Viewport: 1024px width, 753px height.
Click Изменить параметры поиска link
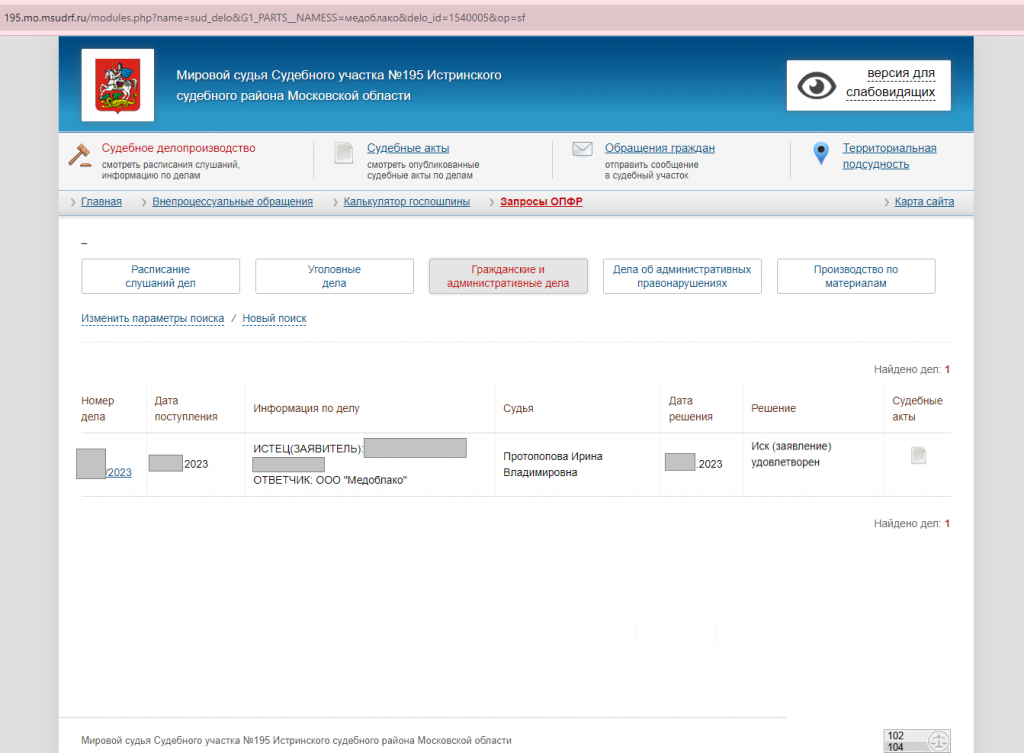point(153,319)
